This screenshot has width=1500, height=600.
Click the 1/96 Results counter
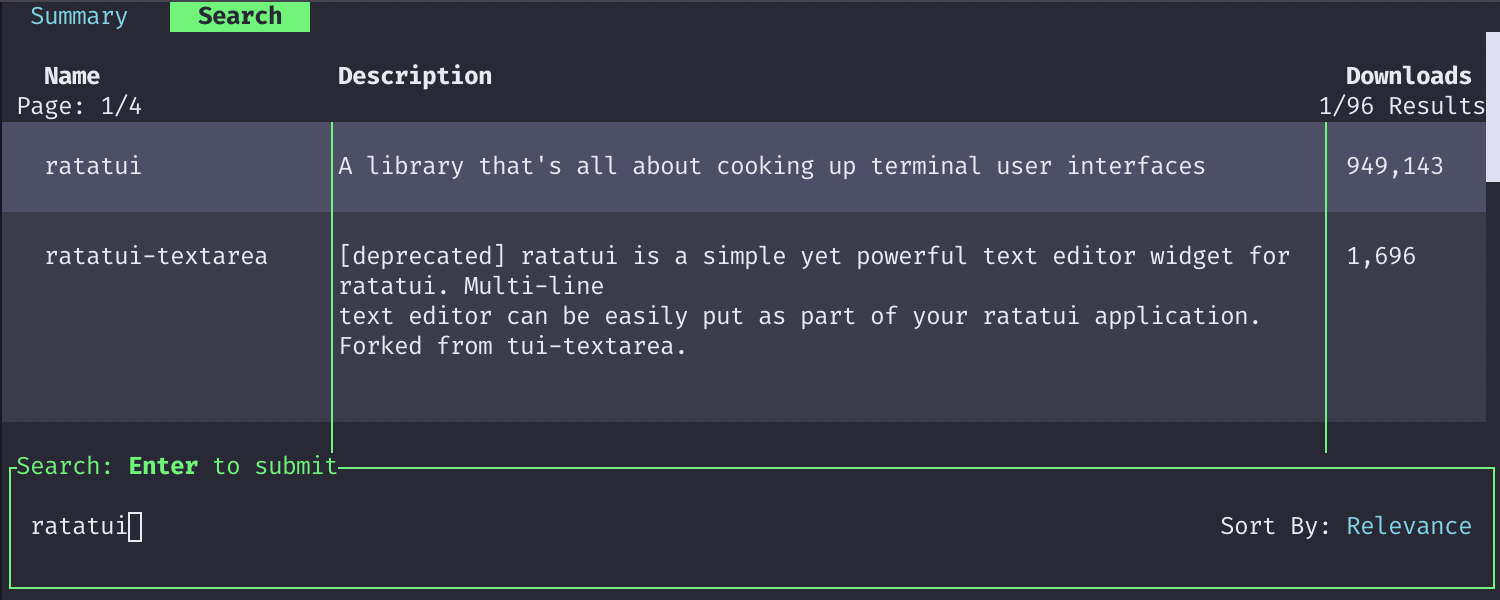coord(1401,106)
